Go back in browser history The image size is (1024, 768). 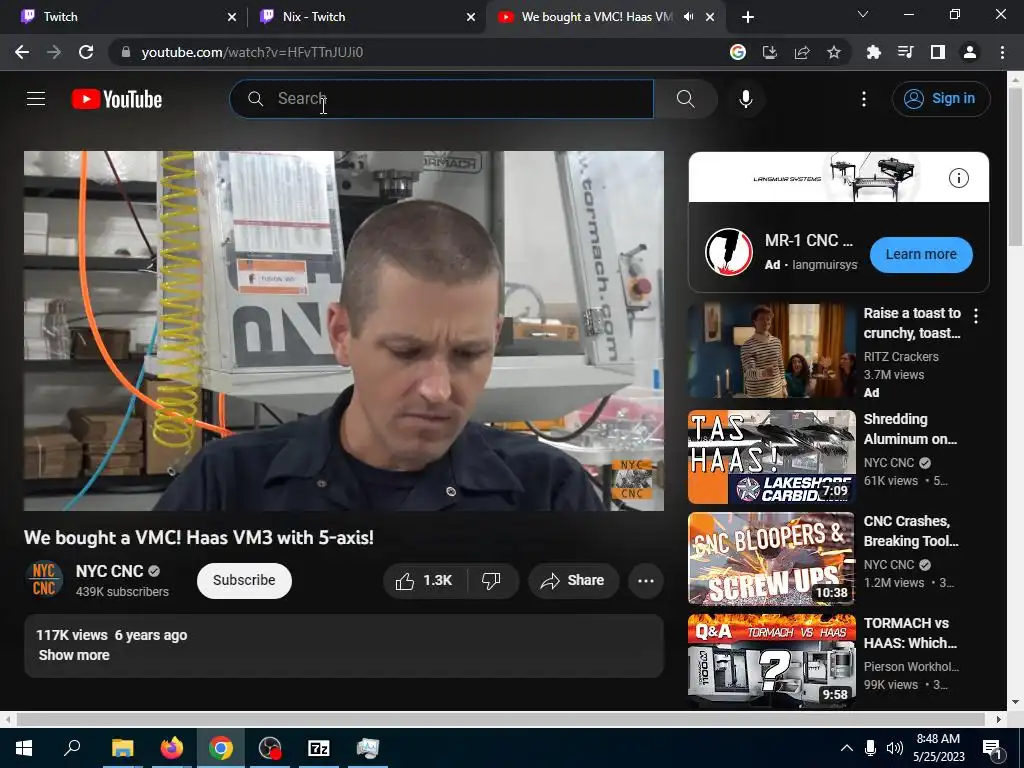tap(22, 52)
